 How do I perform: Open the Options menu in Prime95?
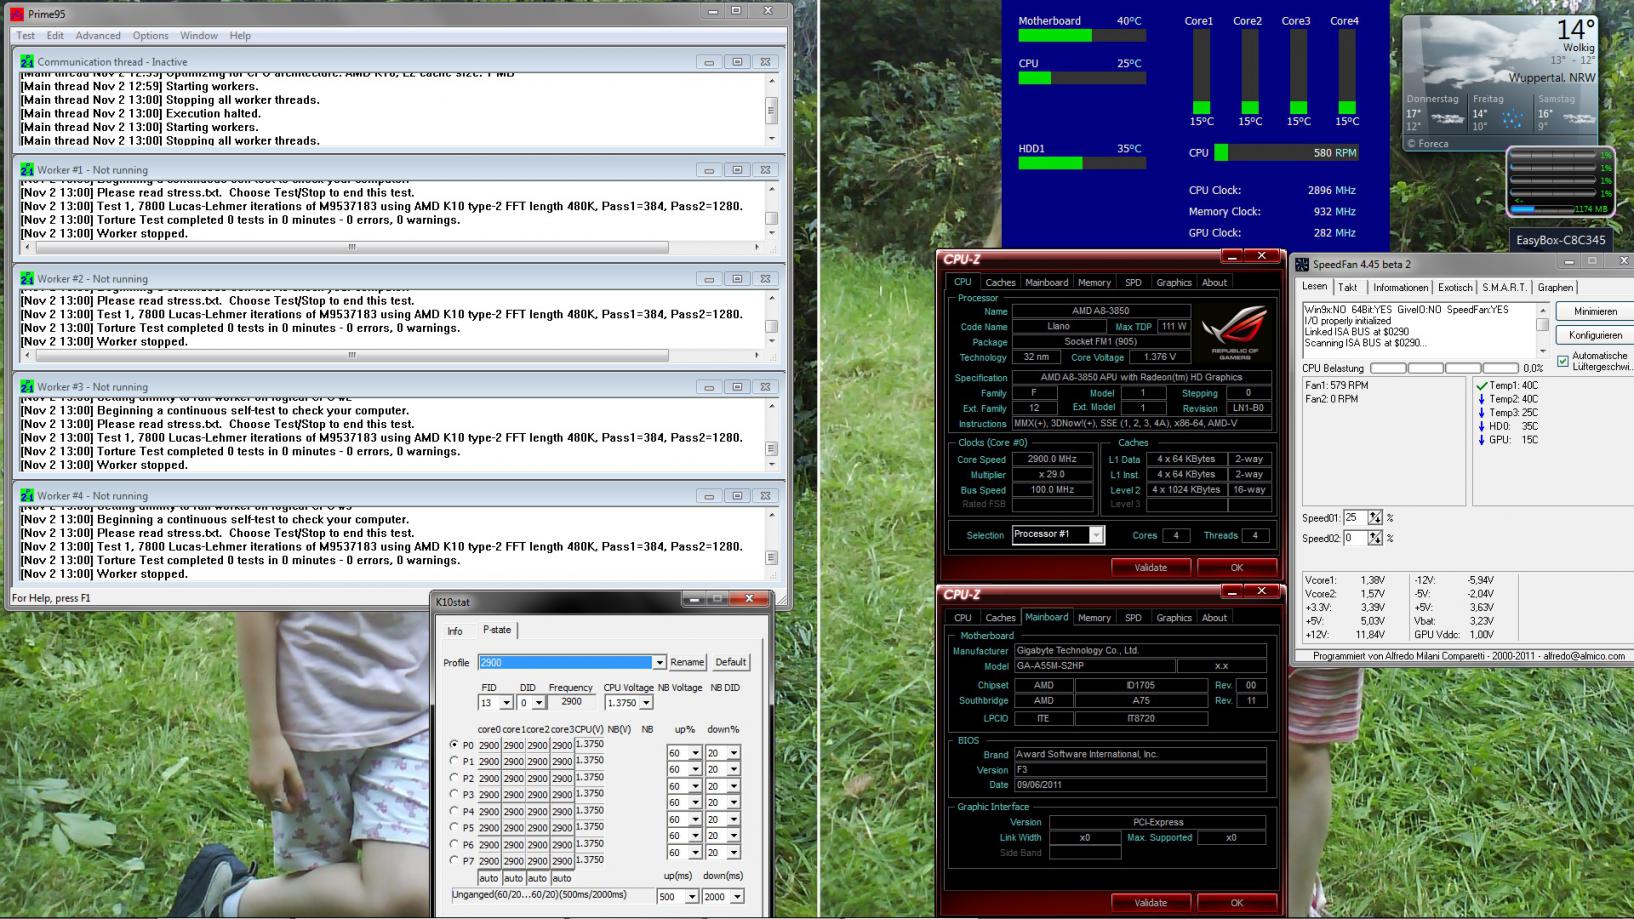[150, 36]
